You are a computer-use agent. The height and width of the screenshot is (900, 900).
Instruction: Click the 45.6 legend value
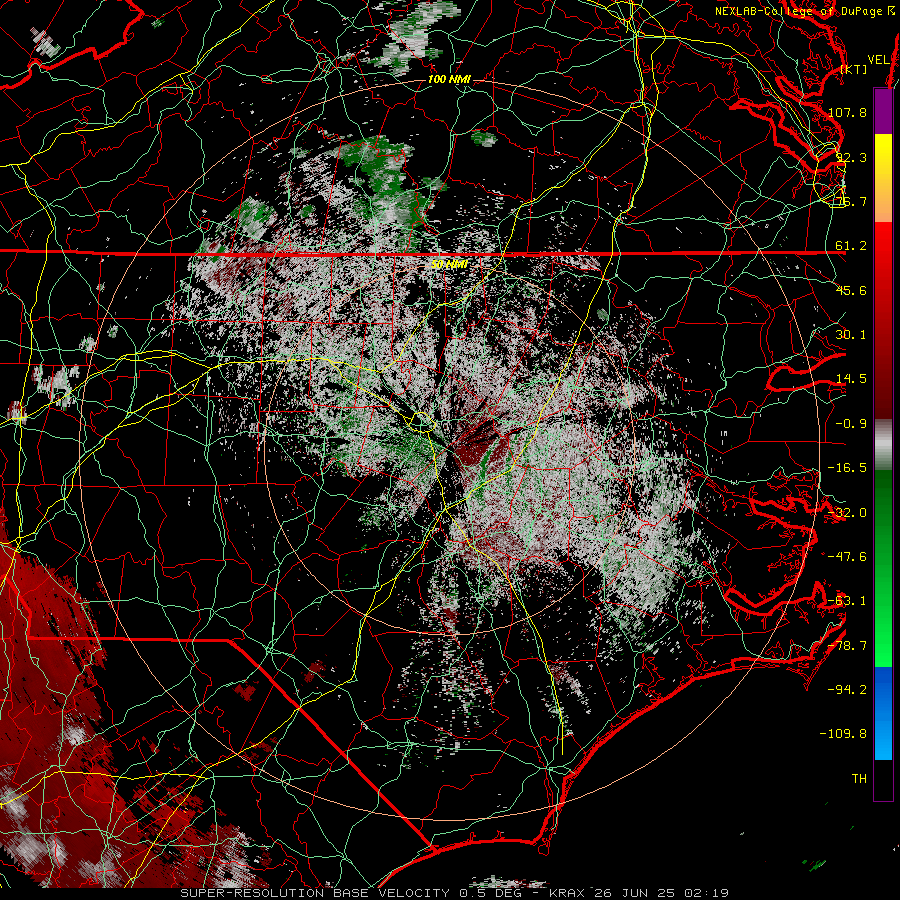point(851,290)
